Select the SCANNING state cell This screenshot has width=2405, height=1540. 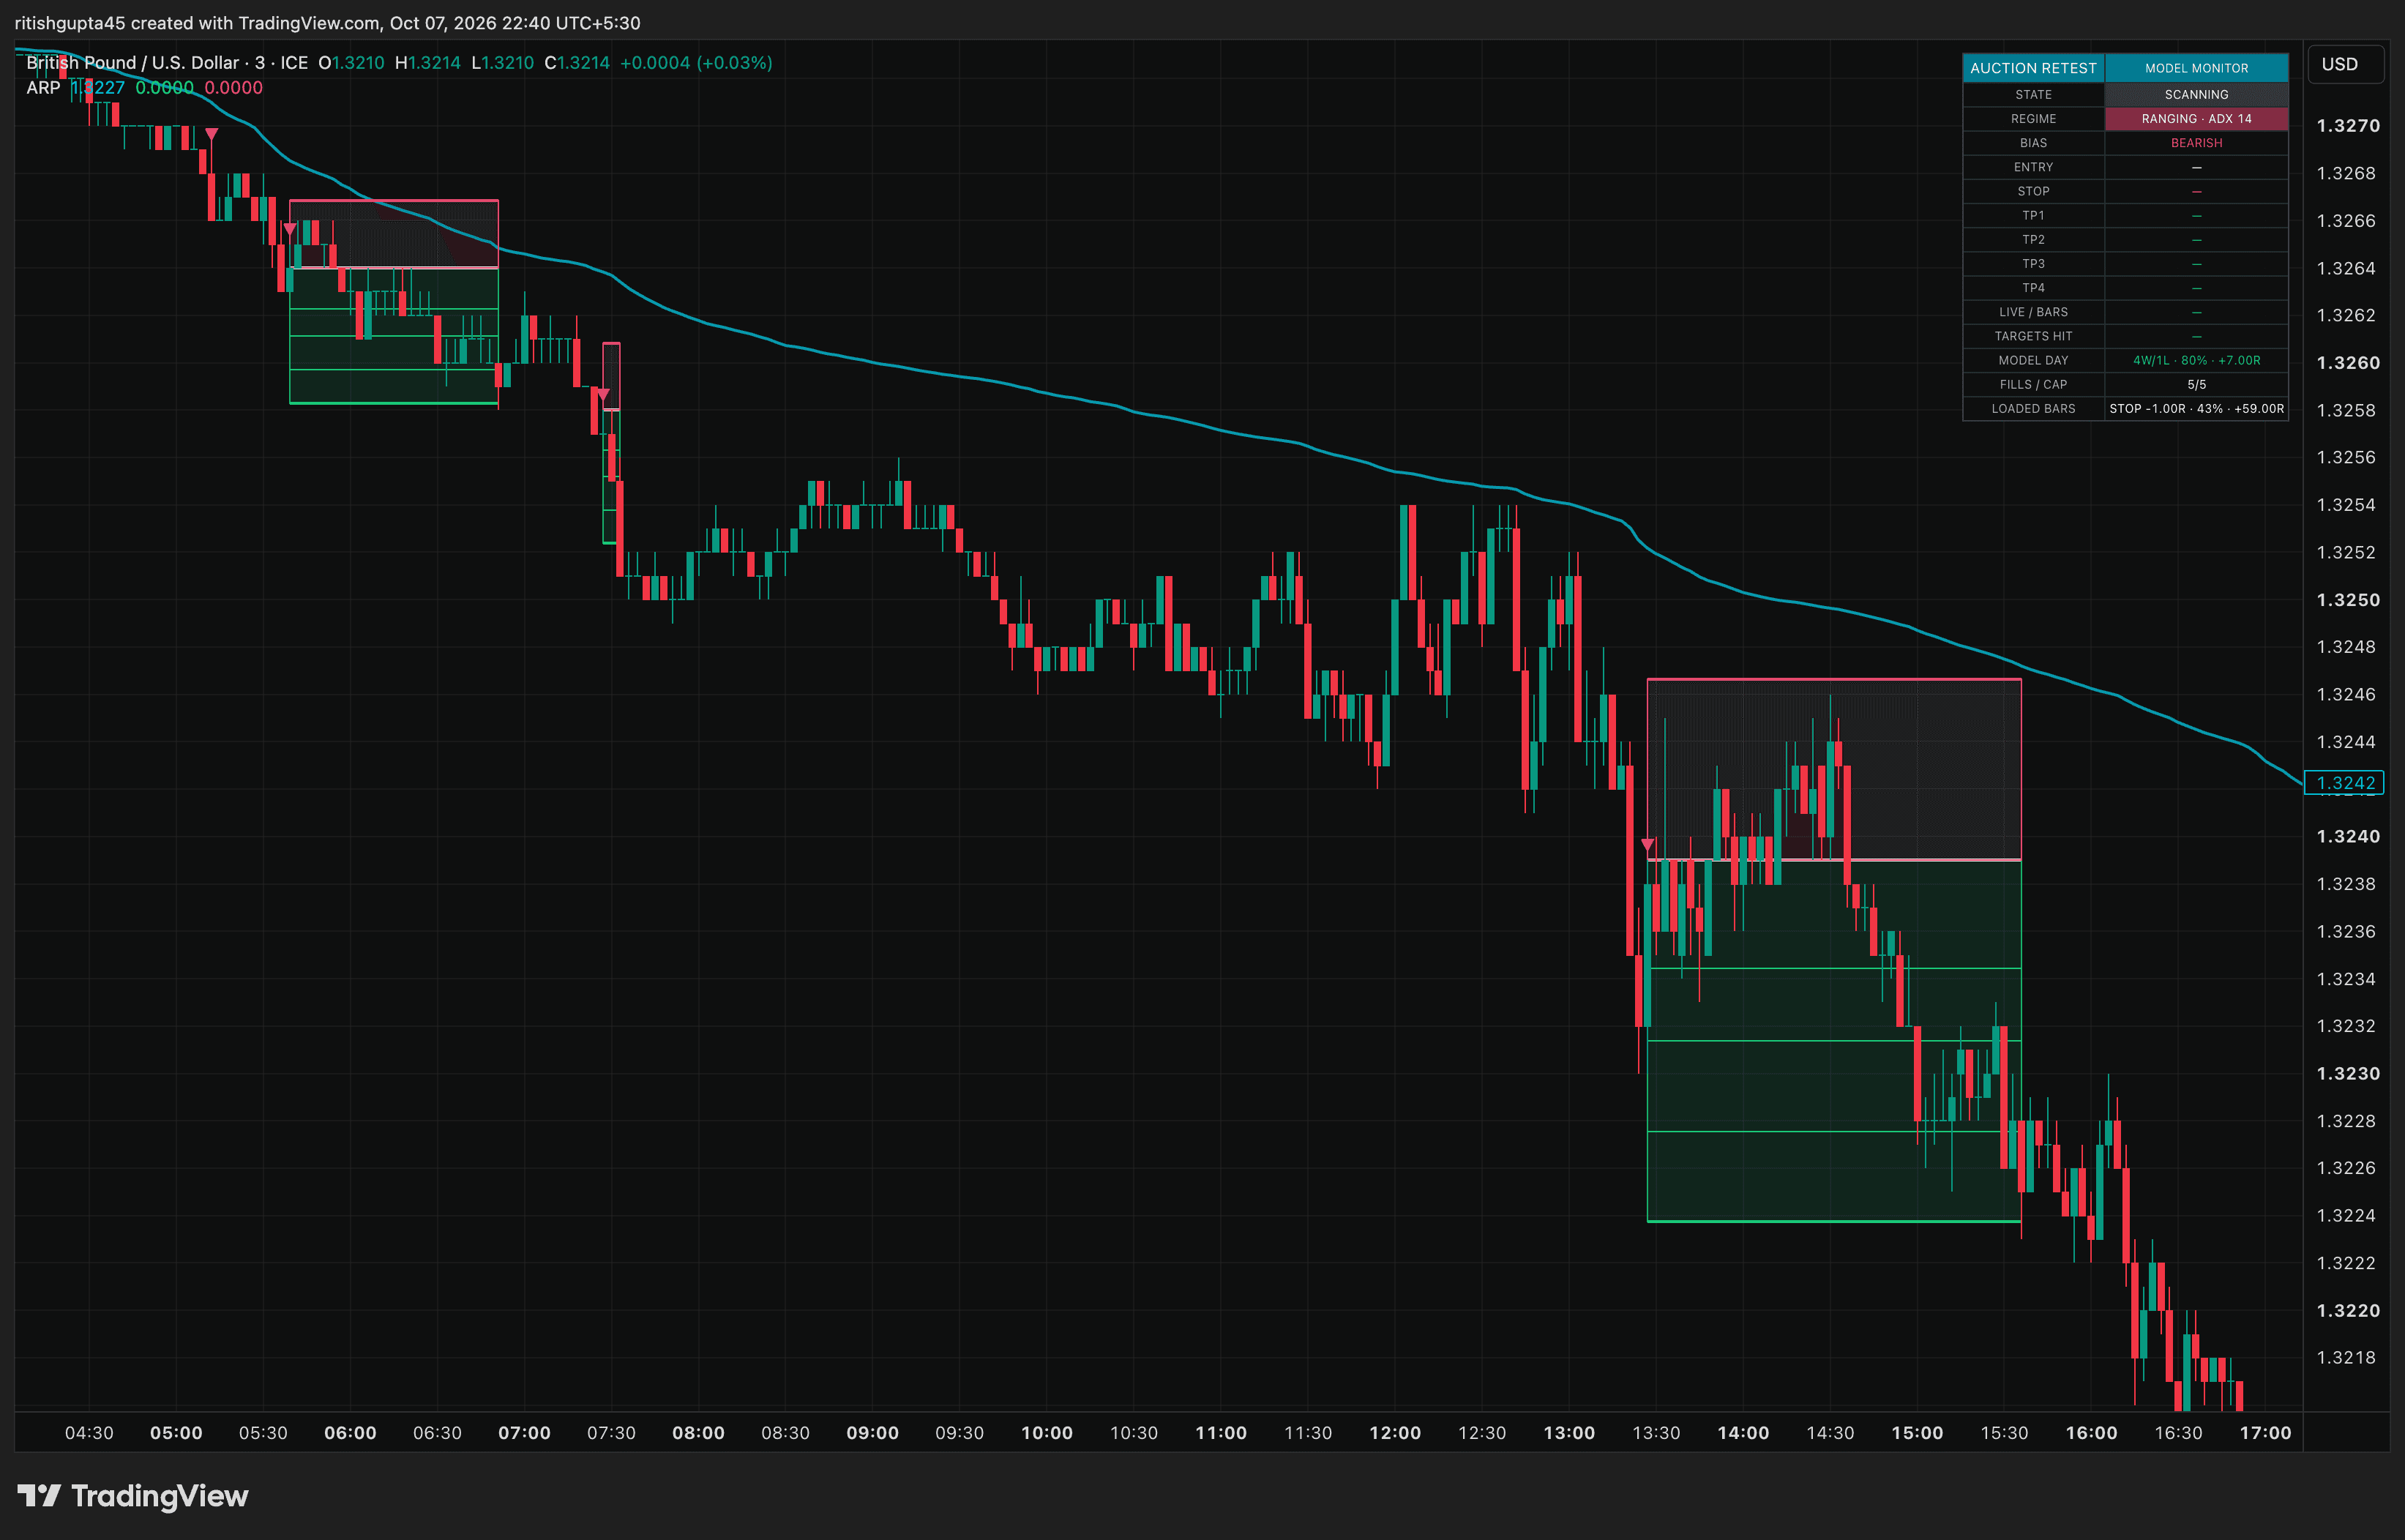pos(2196,94)
